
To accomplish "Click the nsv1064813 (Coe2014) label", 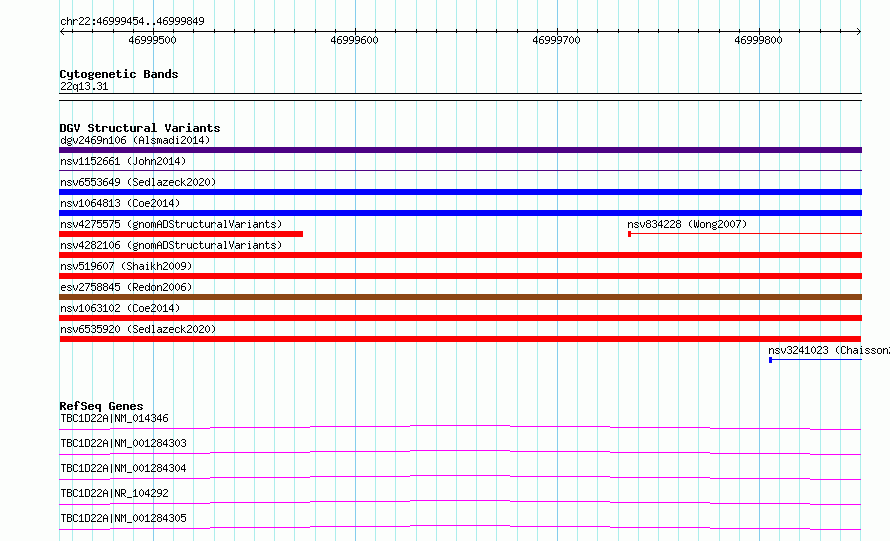I will 120,203.
